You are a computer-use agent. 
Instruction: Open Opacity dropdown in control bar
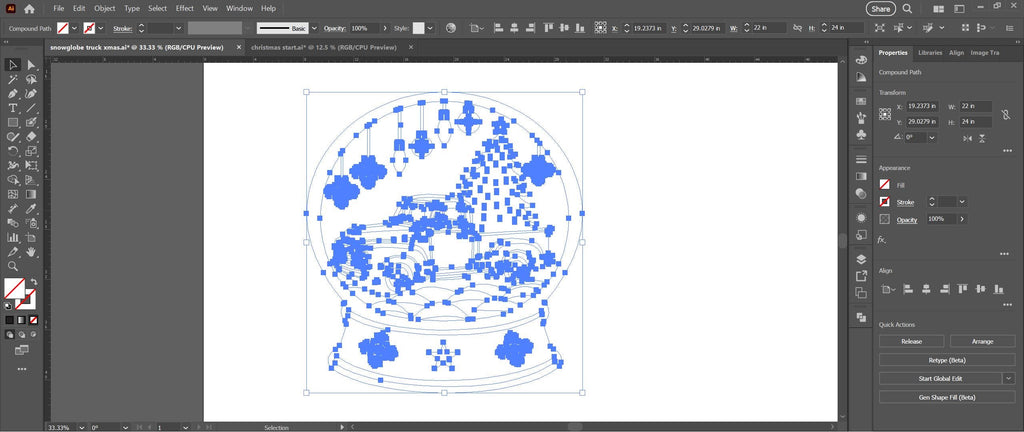385,28
